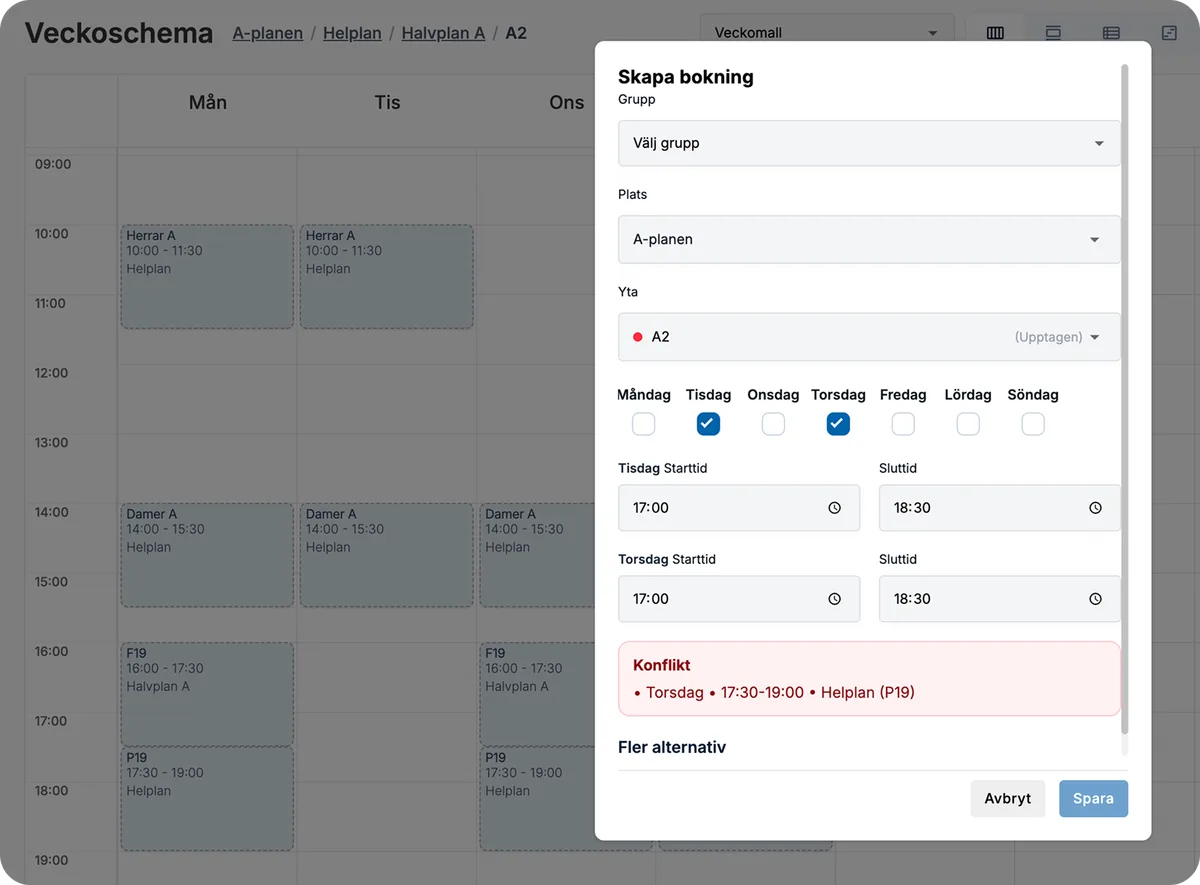
Task: Check the Fredag checkbox
Action: pyautogui.click(x=903, y=424)
